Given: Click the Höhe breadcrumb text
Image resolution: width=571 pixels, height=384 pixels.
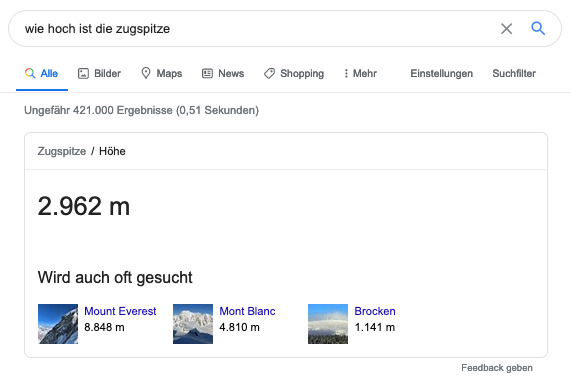Looking at the screenshot, I should tap(112, 151).
